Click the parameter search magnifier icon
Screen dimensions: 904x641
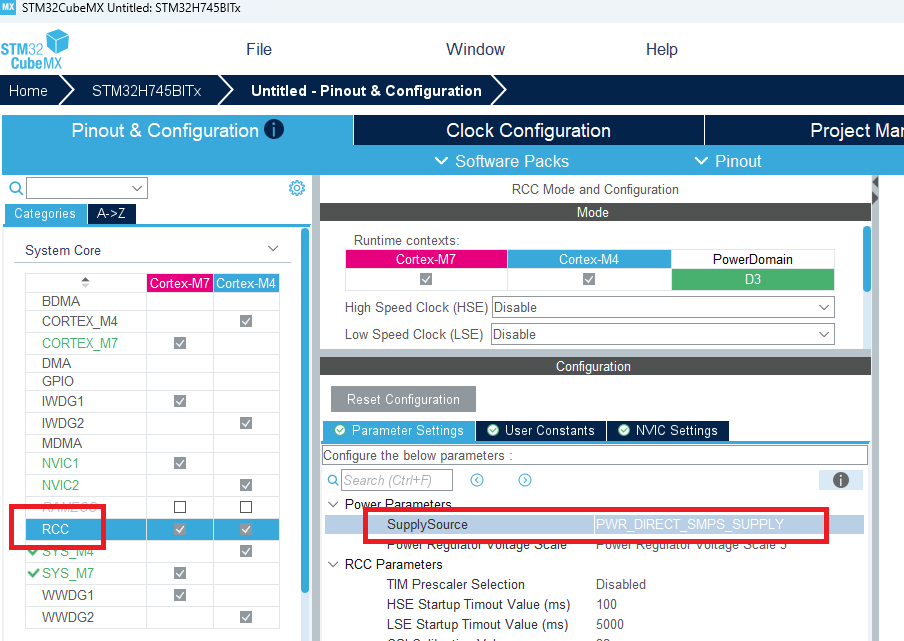(x=333, y=480)
